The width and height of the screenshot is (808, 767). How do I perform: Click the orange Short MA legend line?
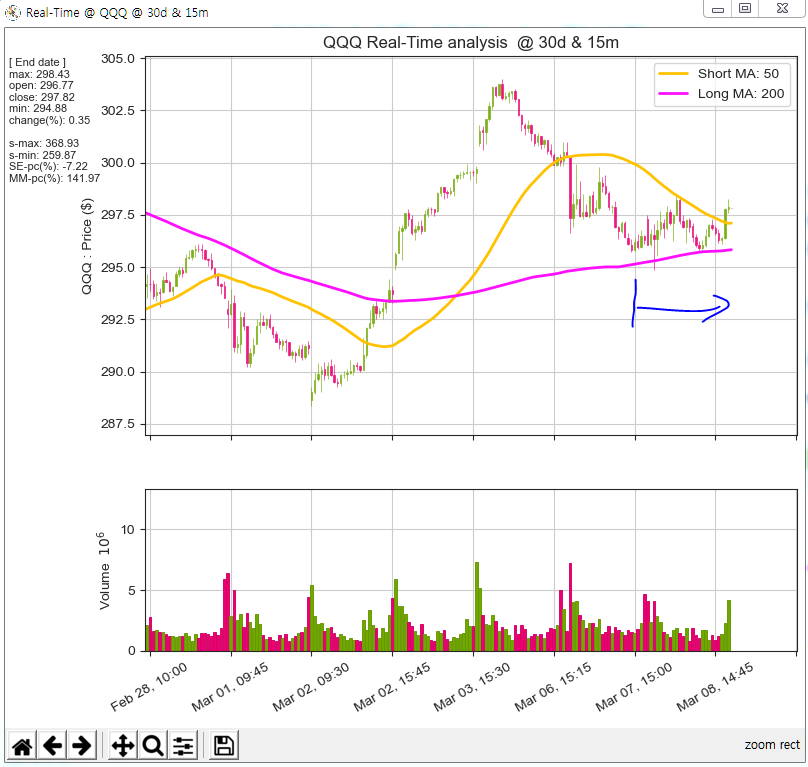[673, 74]
